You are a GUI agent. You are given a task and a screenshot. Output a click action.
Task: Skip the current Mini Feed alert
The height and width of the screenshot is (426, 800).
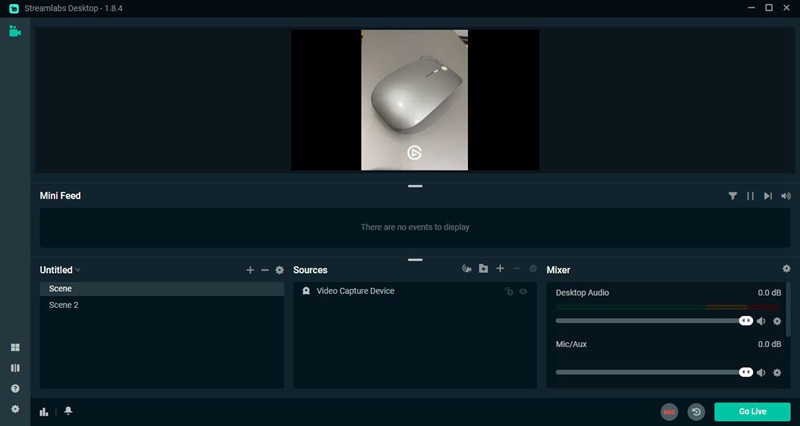(x=768, y=196)
